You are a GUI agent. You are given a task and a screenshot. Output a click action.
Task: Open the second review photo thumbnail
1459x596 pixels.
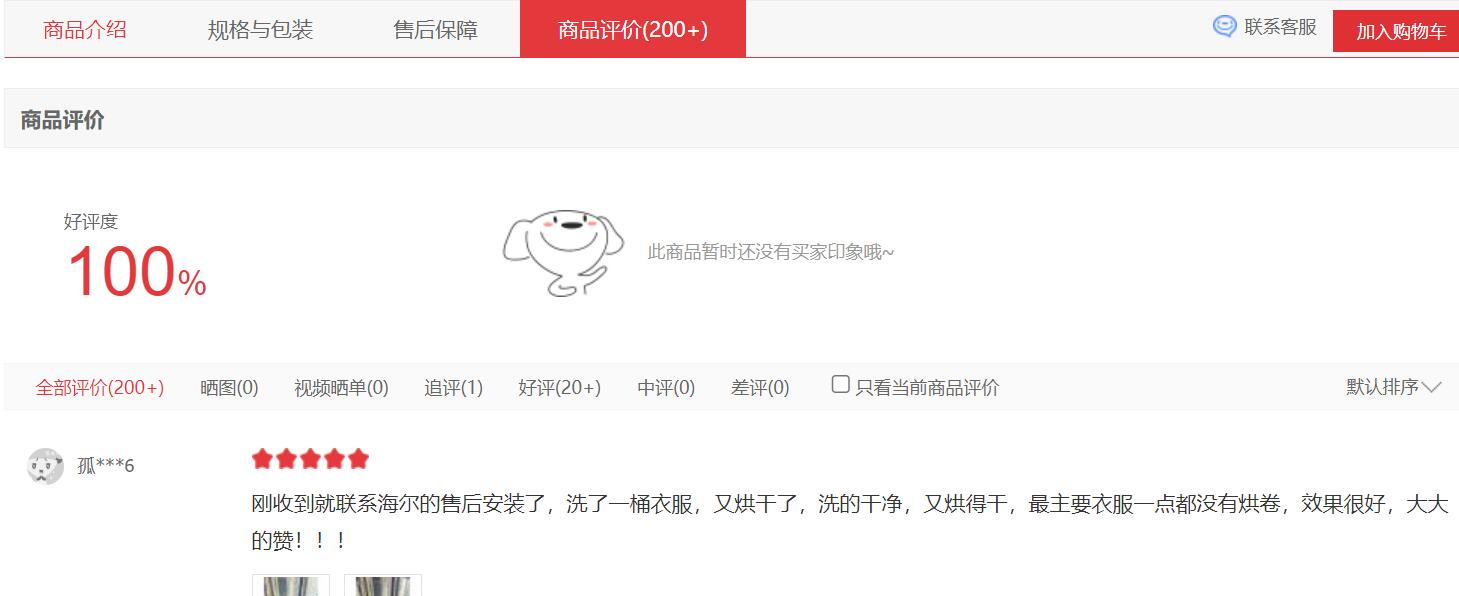click(x=383, y=585)
